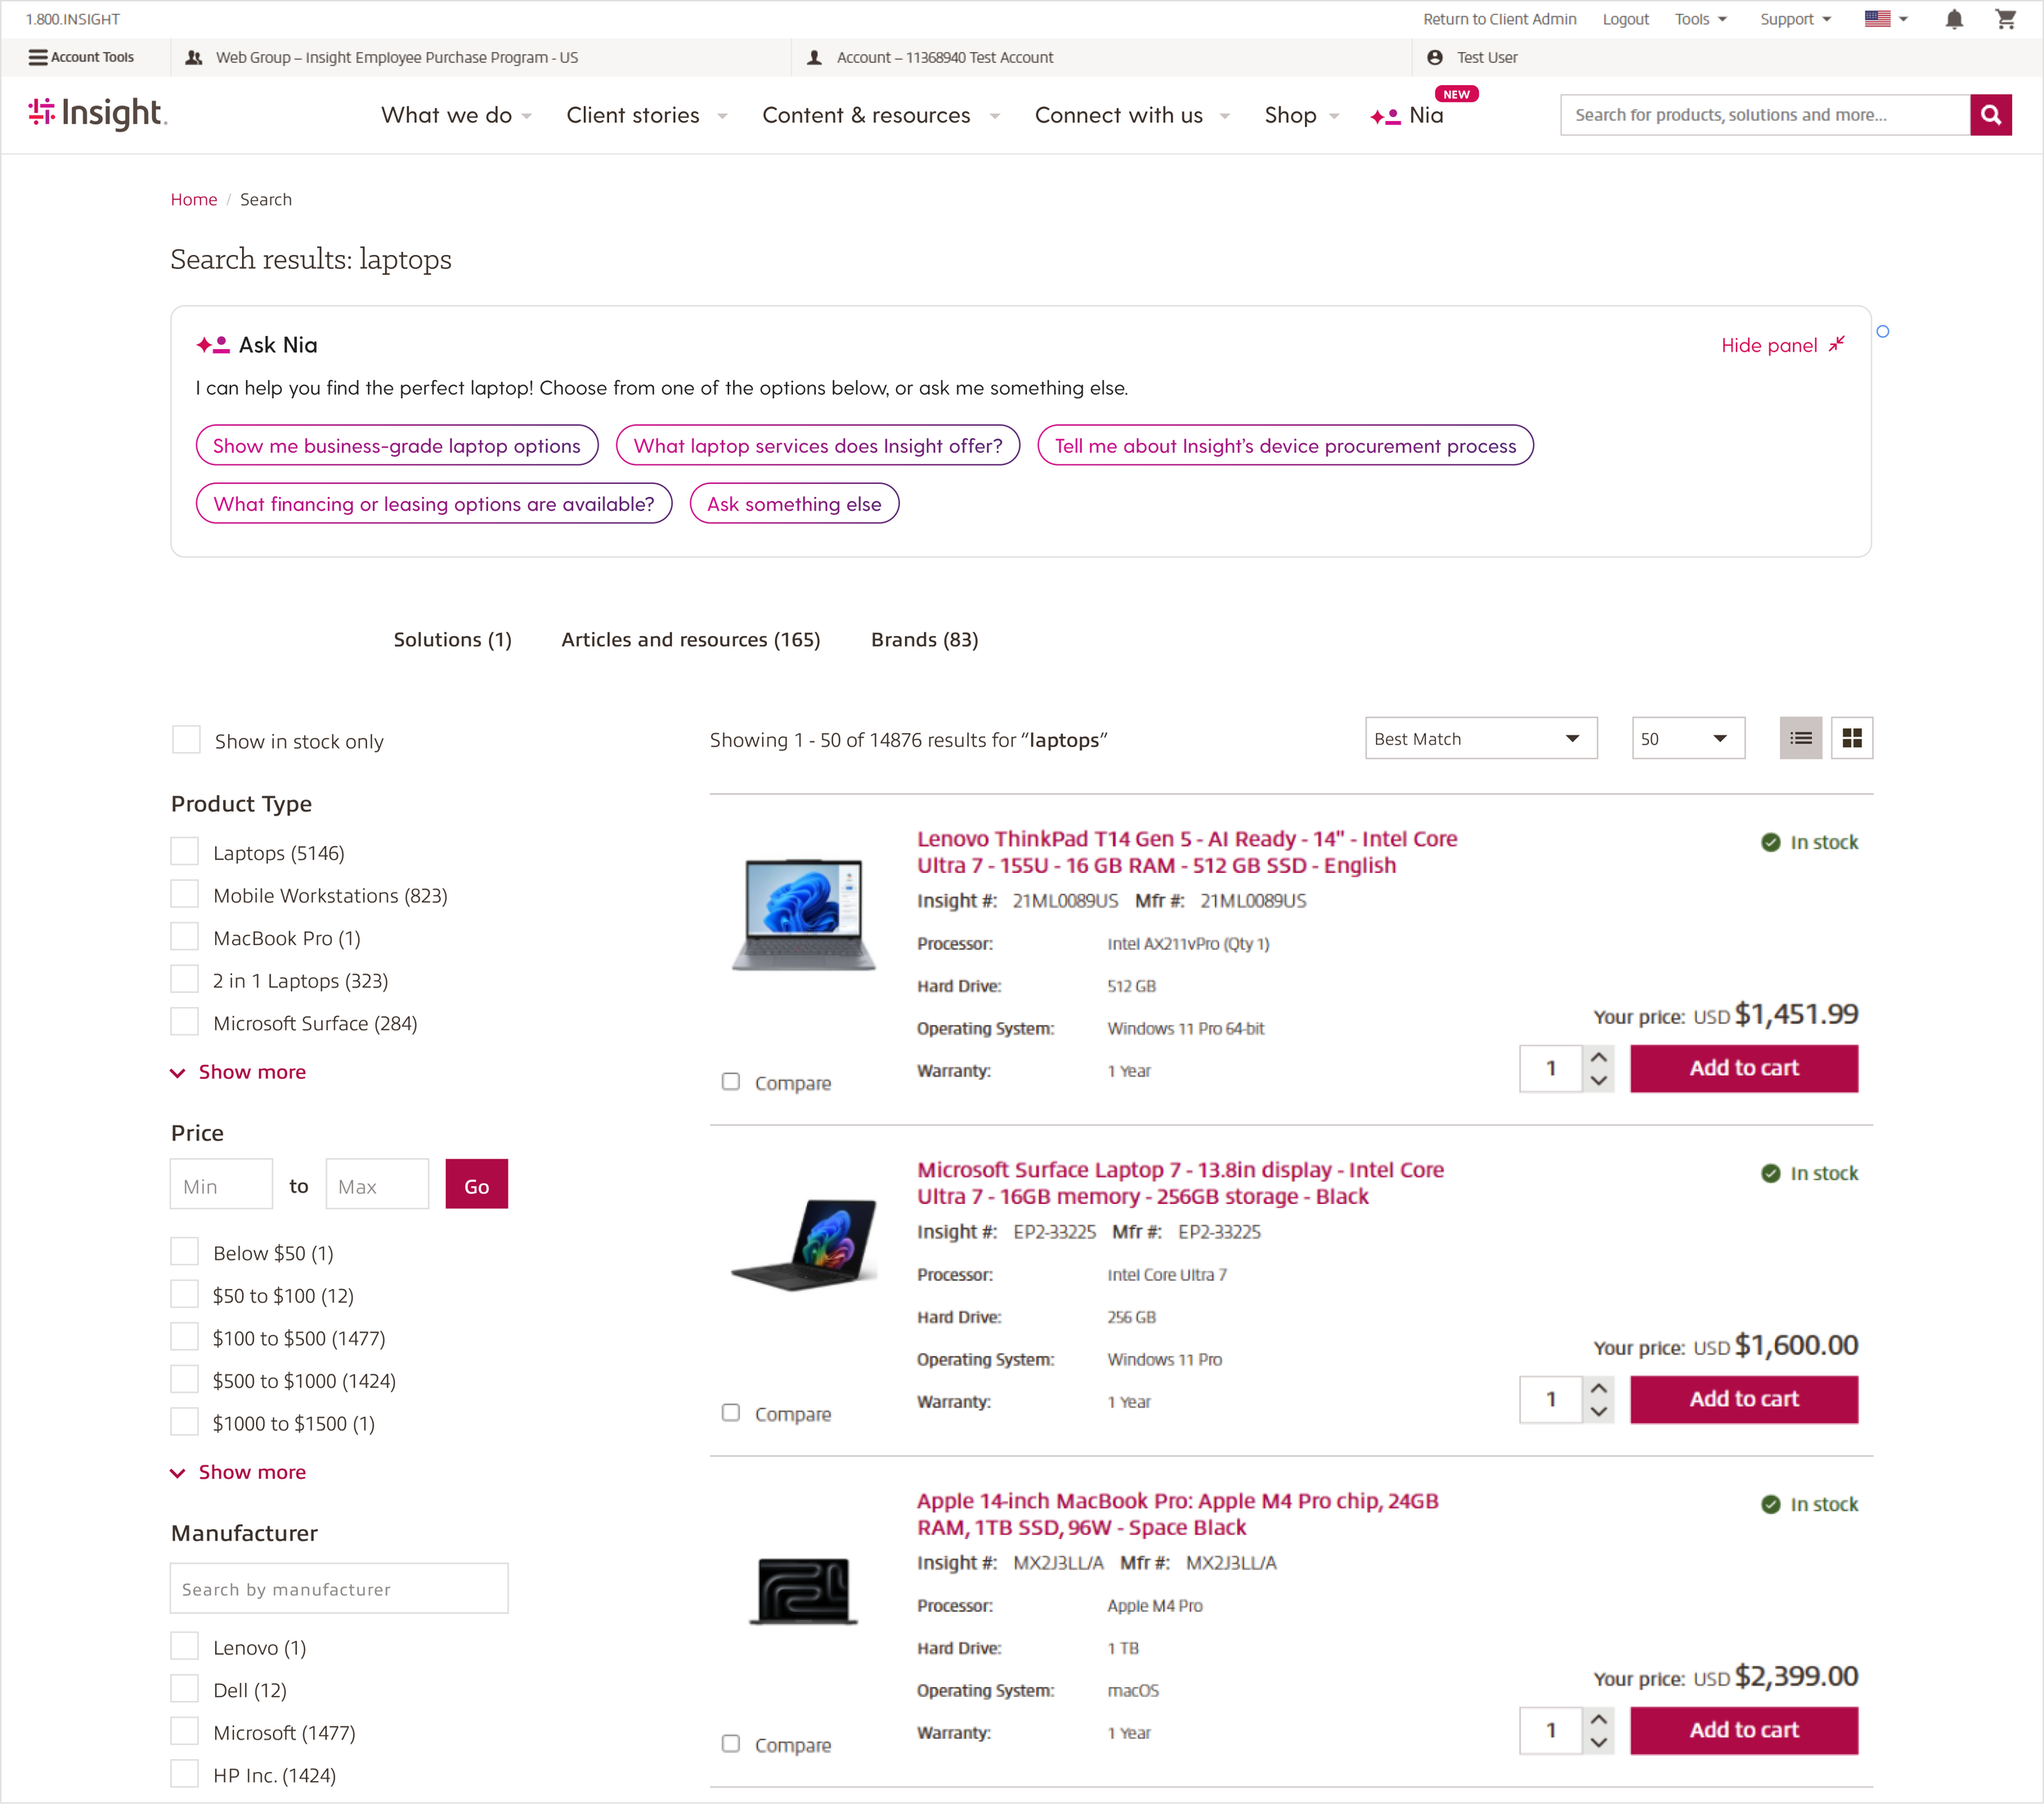The image size is (2044, 1804).
Task: Open the shopping cart icon
Action: 2005,19
